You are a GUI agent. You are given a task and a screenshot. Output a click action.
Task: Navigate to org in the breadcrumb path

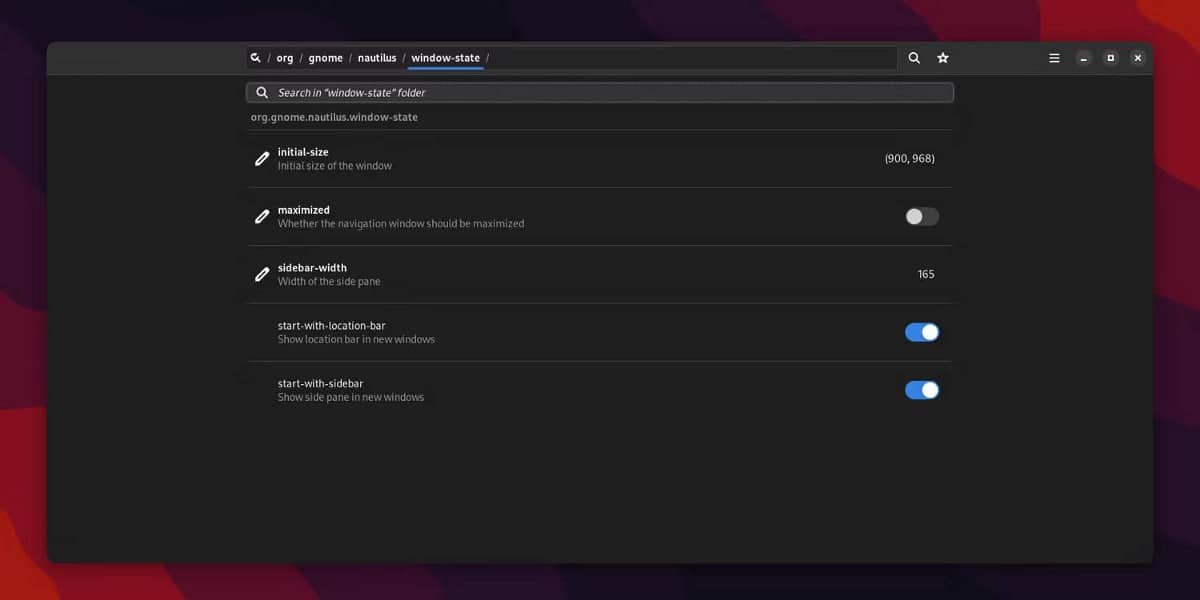click(x=284, y=57)
